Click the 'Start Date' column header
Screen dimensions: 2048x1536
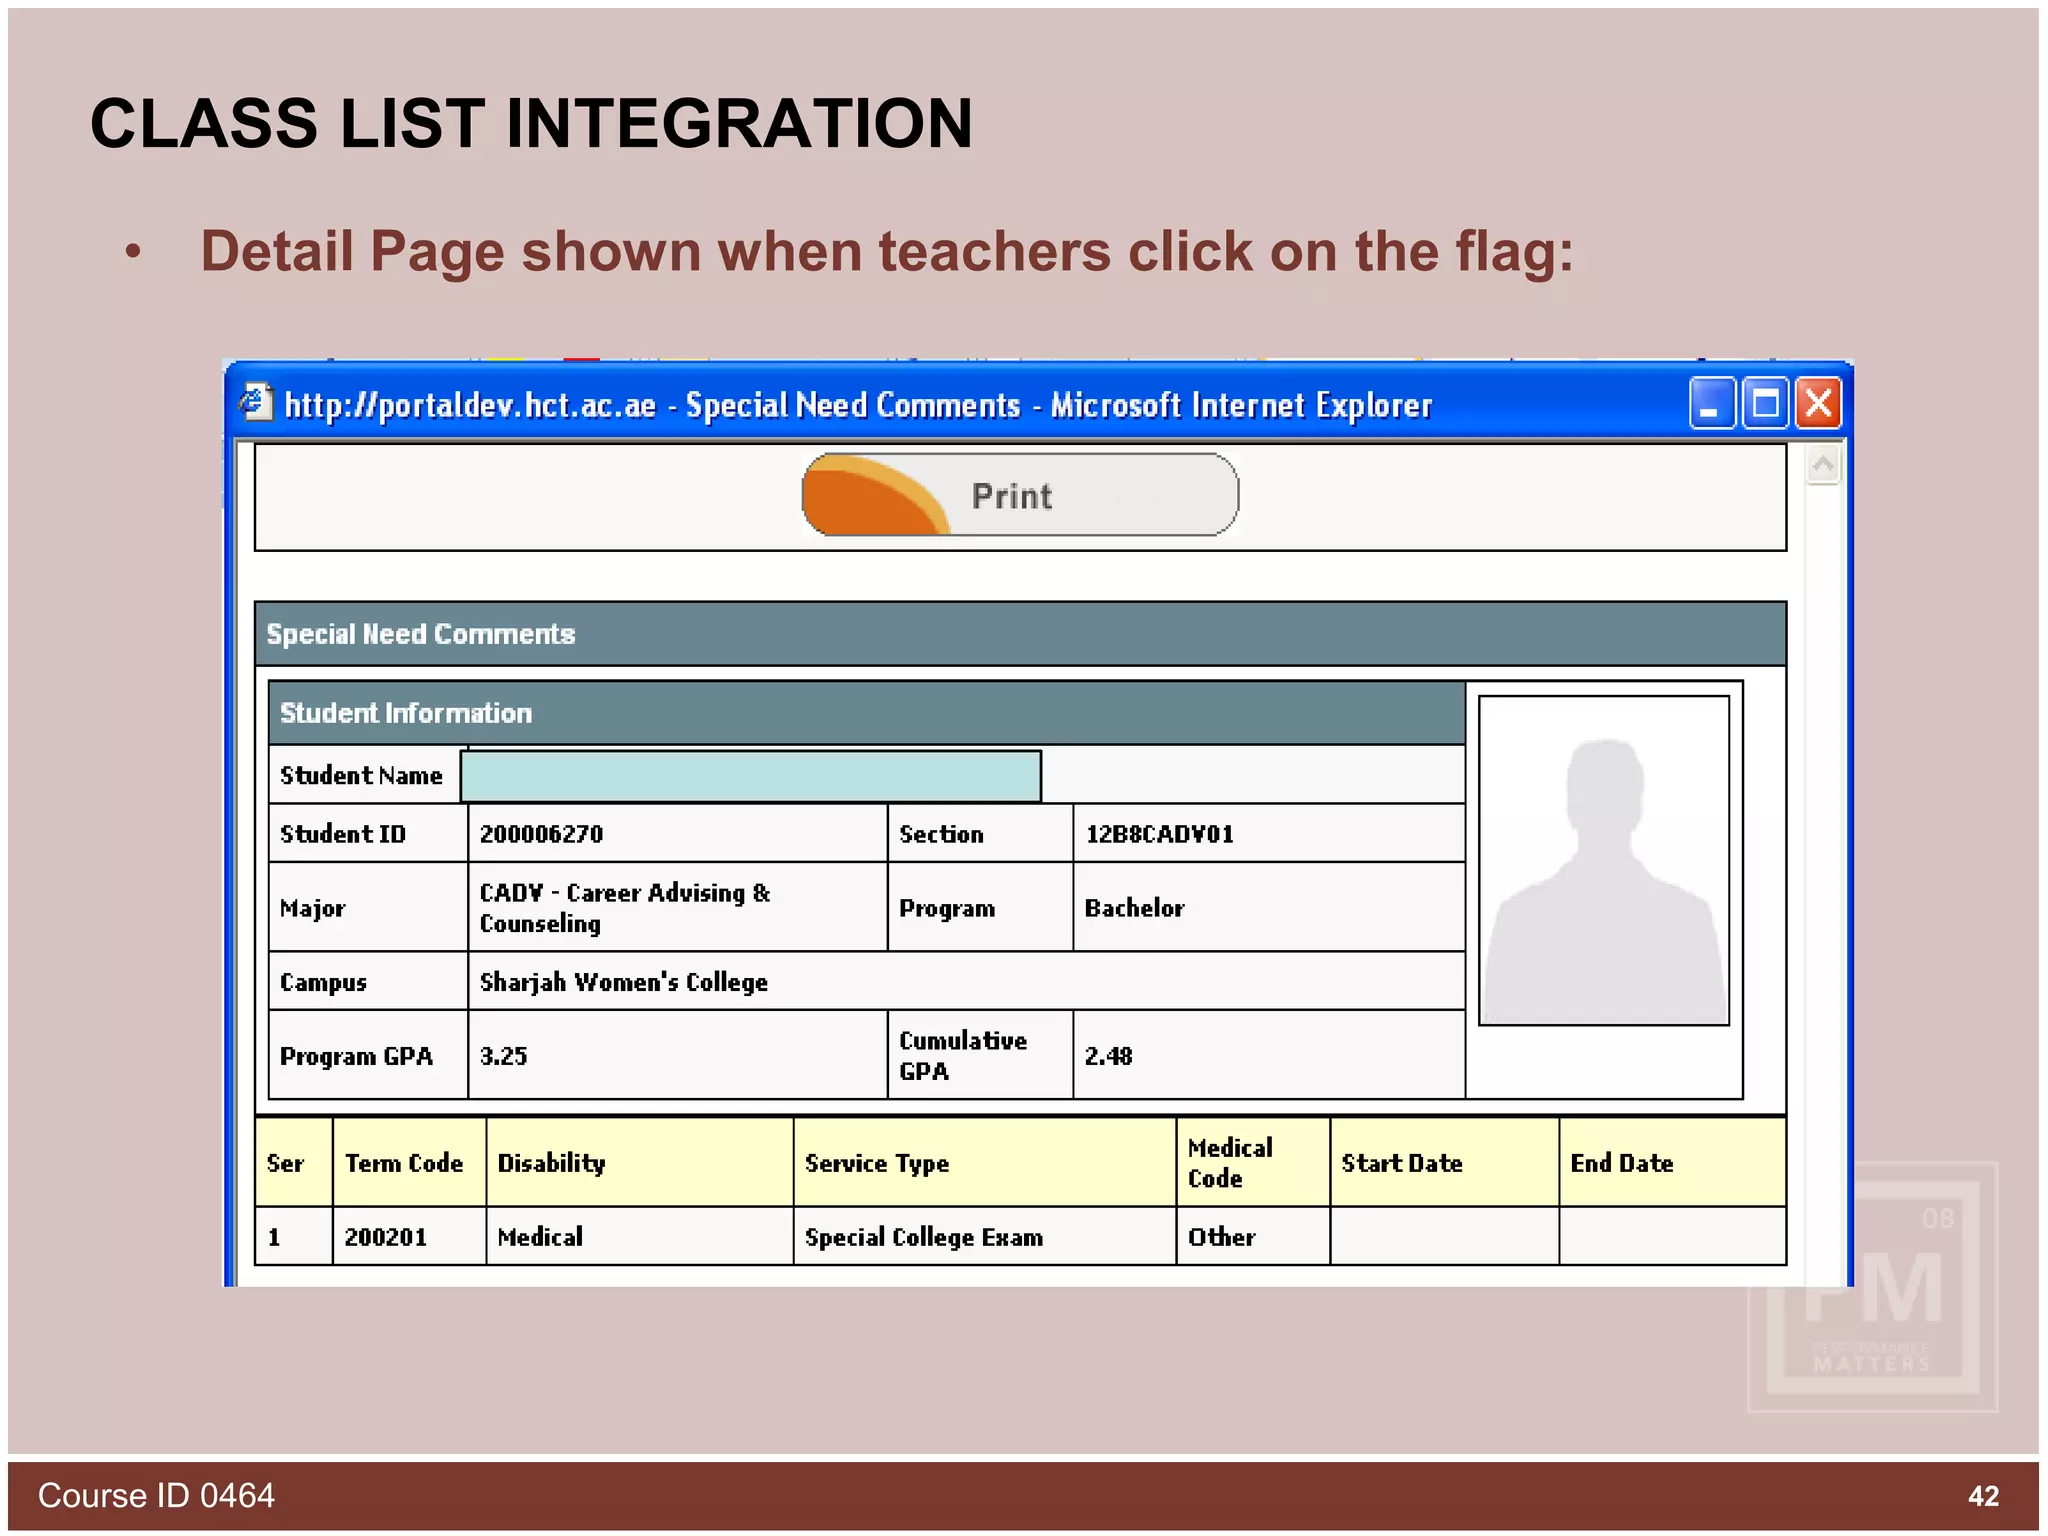tap(1444, 1163)
